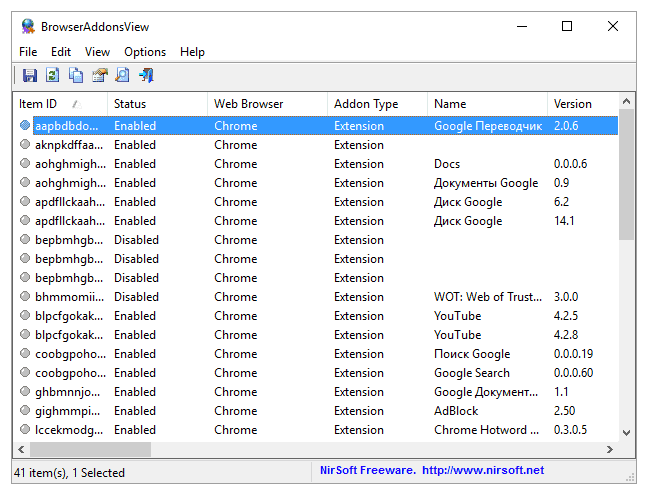This screenshot has height=496, width=651.
Task: Open the View menu
Action: tap(97, 52)
